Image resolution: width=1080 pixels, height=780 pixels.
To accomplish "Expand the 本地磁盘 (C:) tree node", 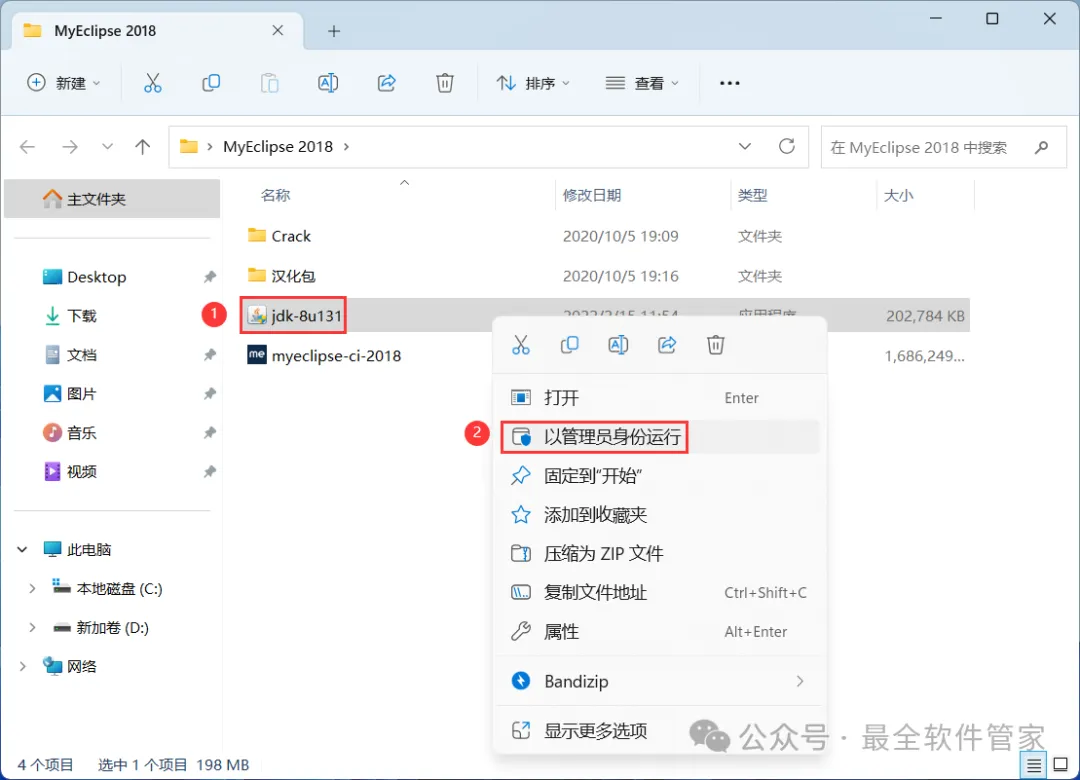I will point(32,588).
